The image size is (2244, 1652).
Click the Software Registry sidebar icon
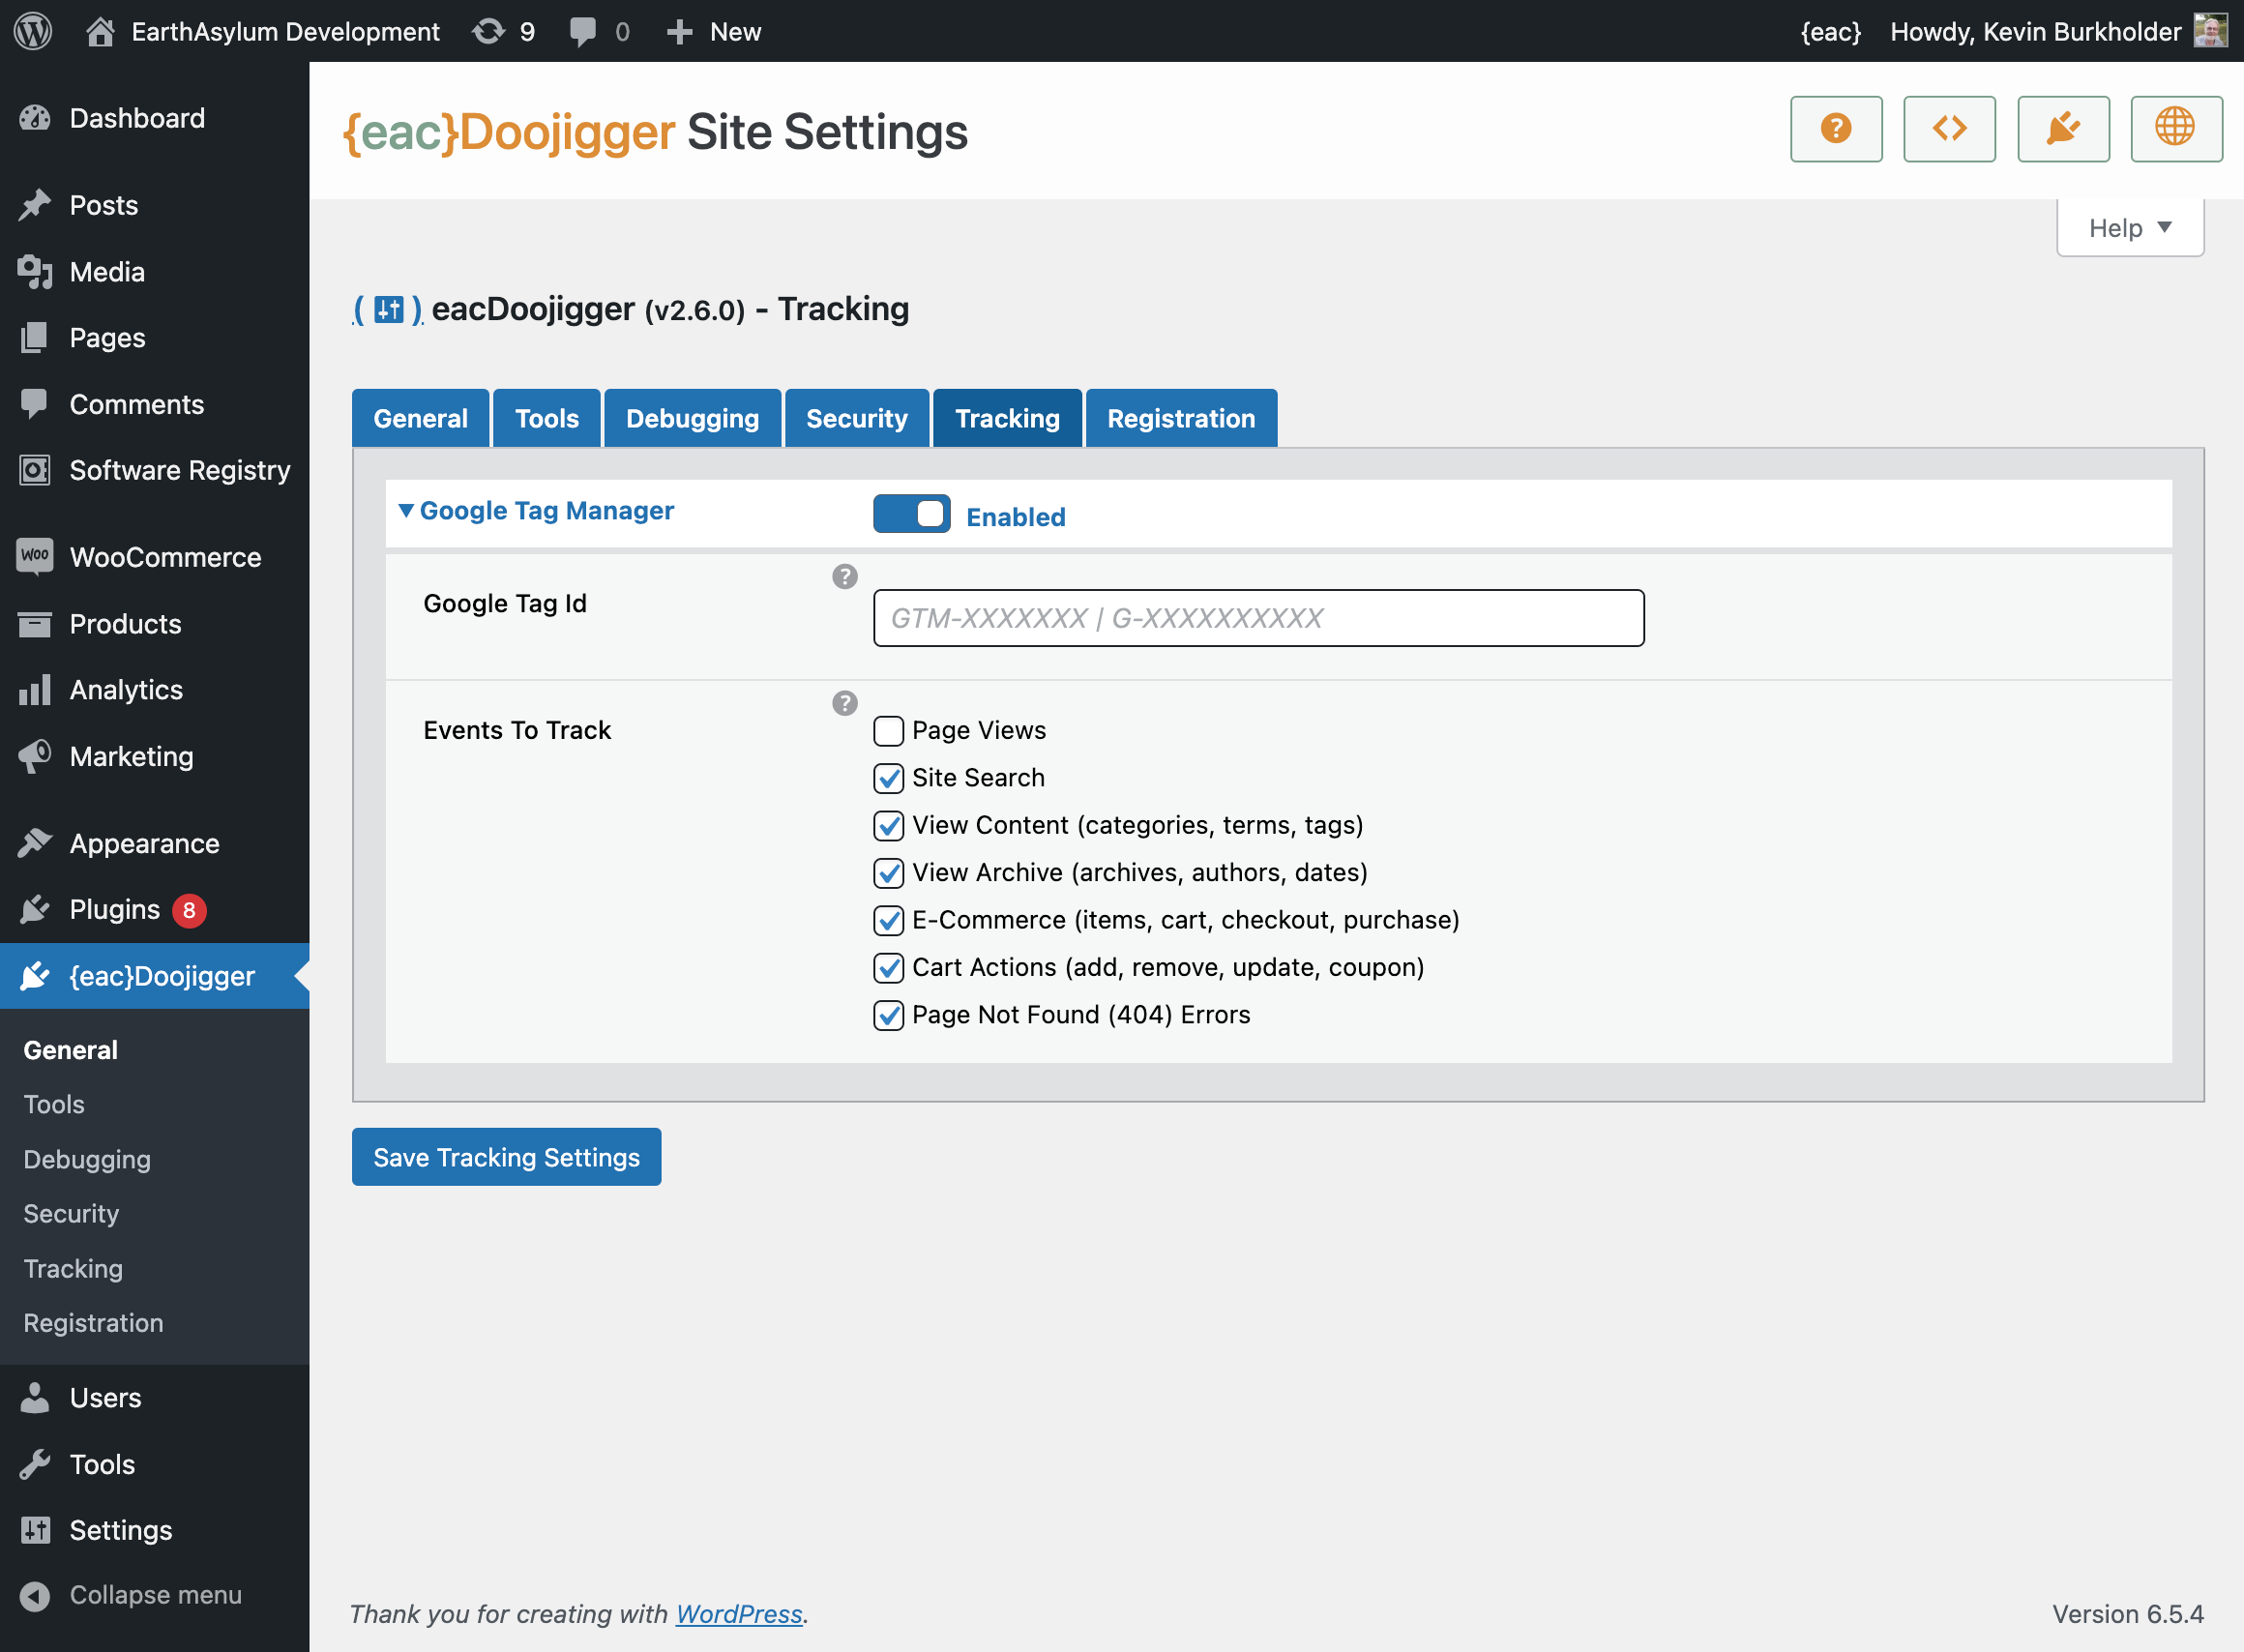click(x=35, y=469)
